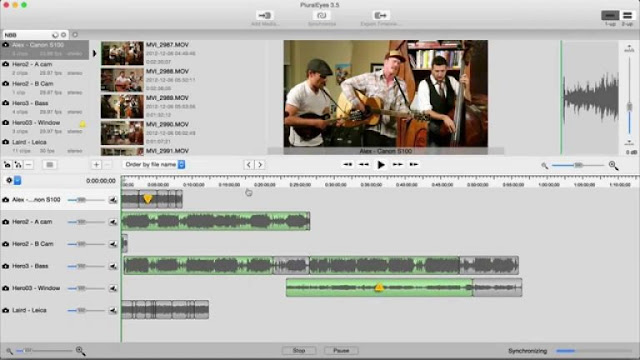Screen dimensions: 640x360
Task: Open the MVI_2987.MOV clip thumbnail
Action: 122,53
